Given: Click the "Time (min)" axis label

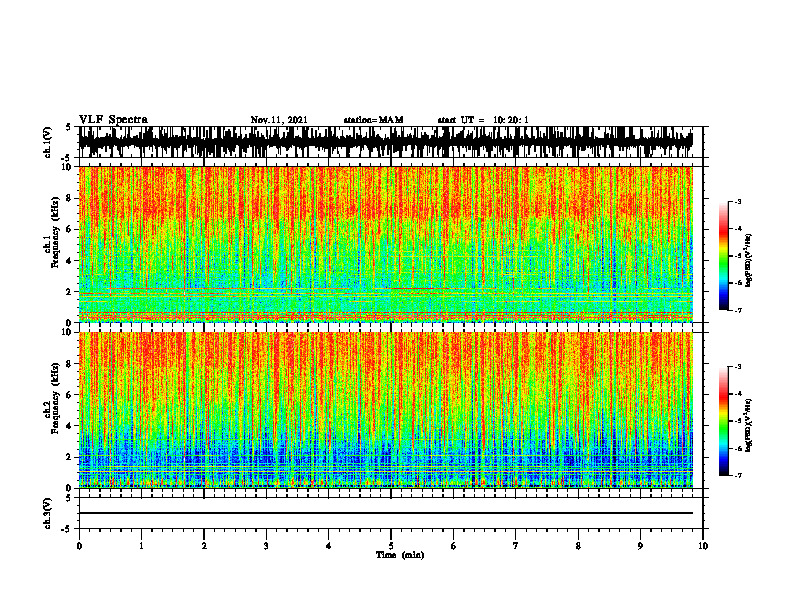Looking at the screenshot, I should click(400, 555).
